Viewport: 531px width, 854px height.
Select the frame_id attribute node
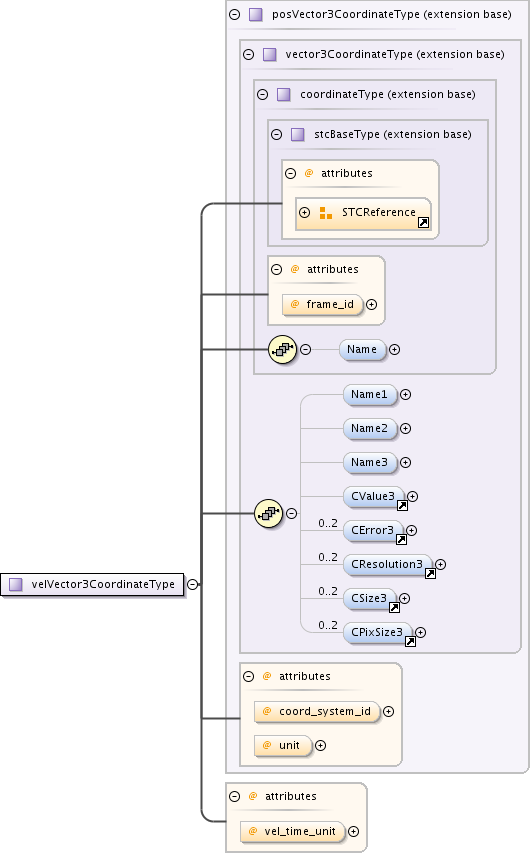click(322, 304)
